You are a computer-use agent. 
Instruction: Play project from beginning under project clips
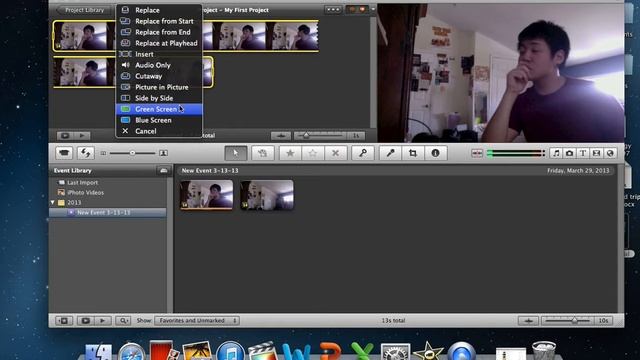[x=82, y=136]
